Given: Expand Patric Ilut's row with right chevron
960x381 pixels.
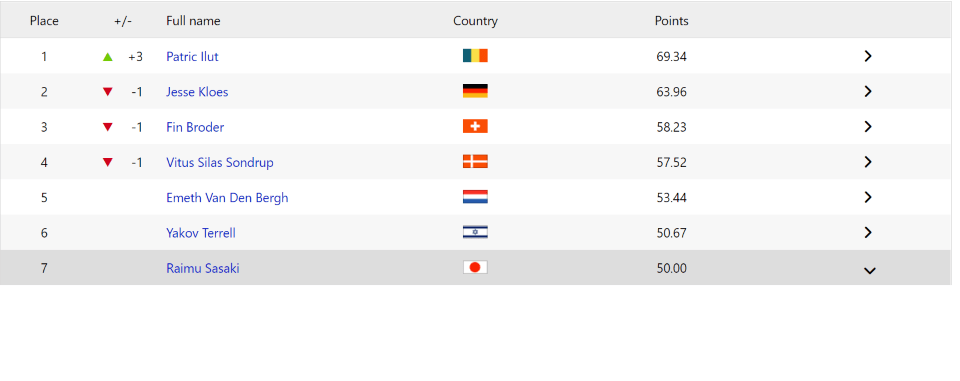Looking at the screenshot, I should point(868,56).
